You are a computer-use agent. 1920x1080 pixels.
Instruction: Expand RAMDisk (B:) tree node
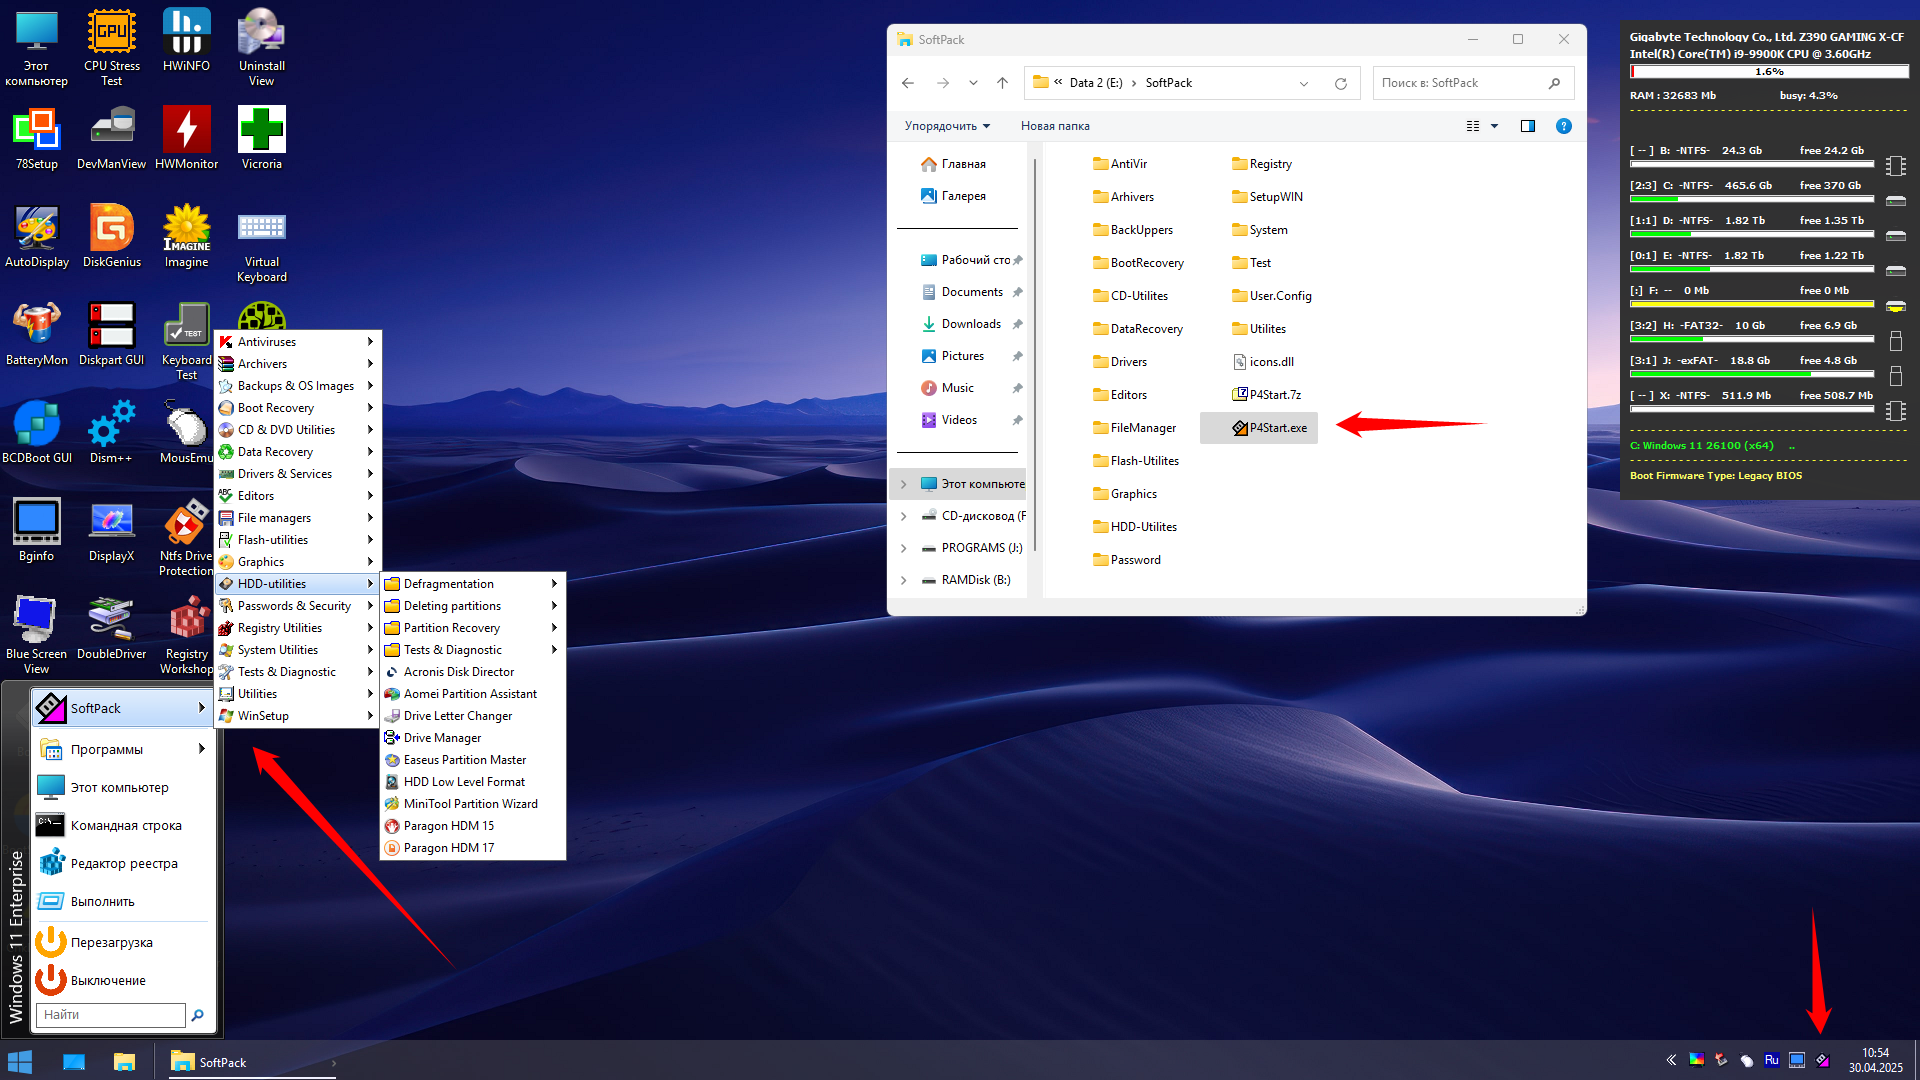click(x=903, y=580)
